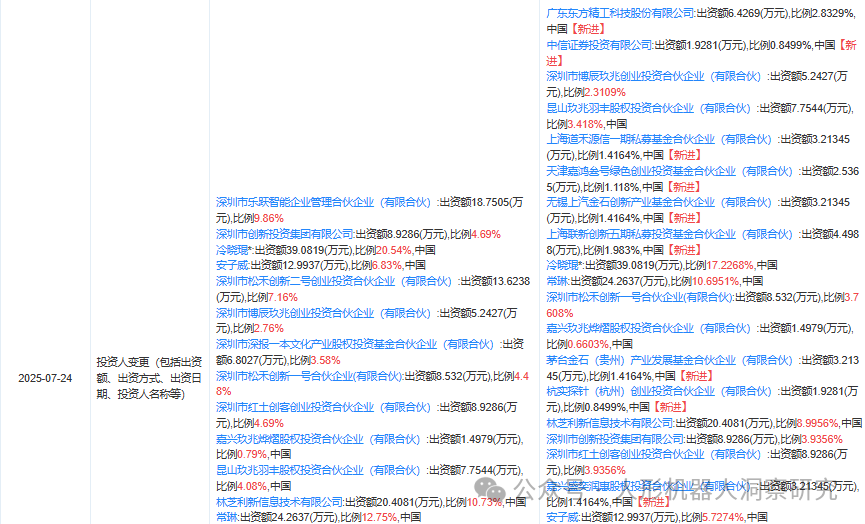Open 无锡上汽金石创新产业基金合伙企业 link
Image resolution: width=865 pixels, height=524 pixels.
(659, 202)
